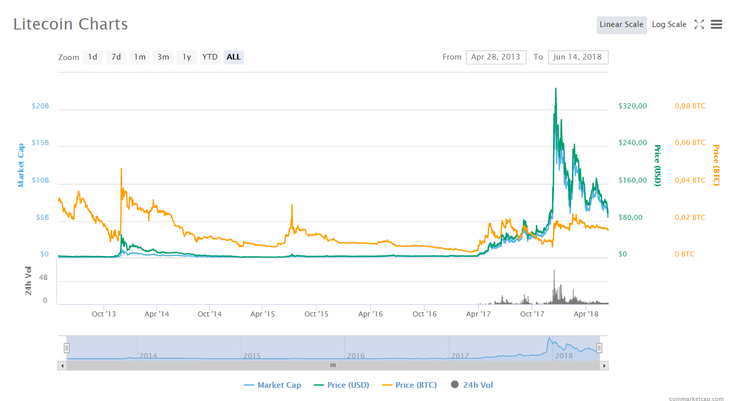Set zoom to 1y
This screenshot has width=750, height=401.
pos(186,57)
